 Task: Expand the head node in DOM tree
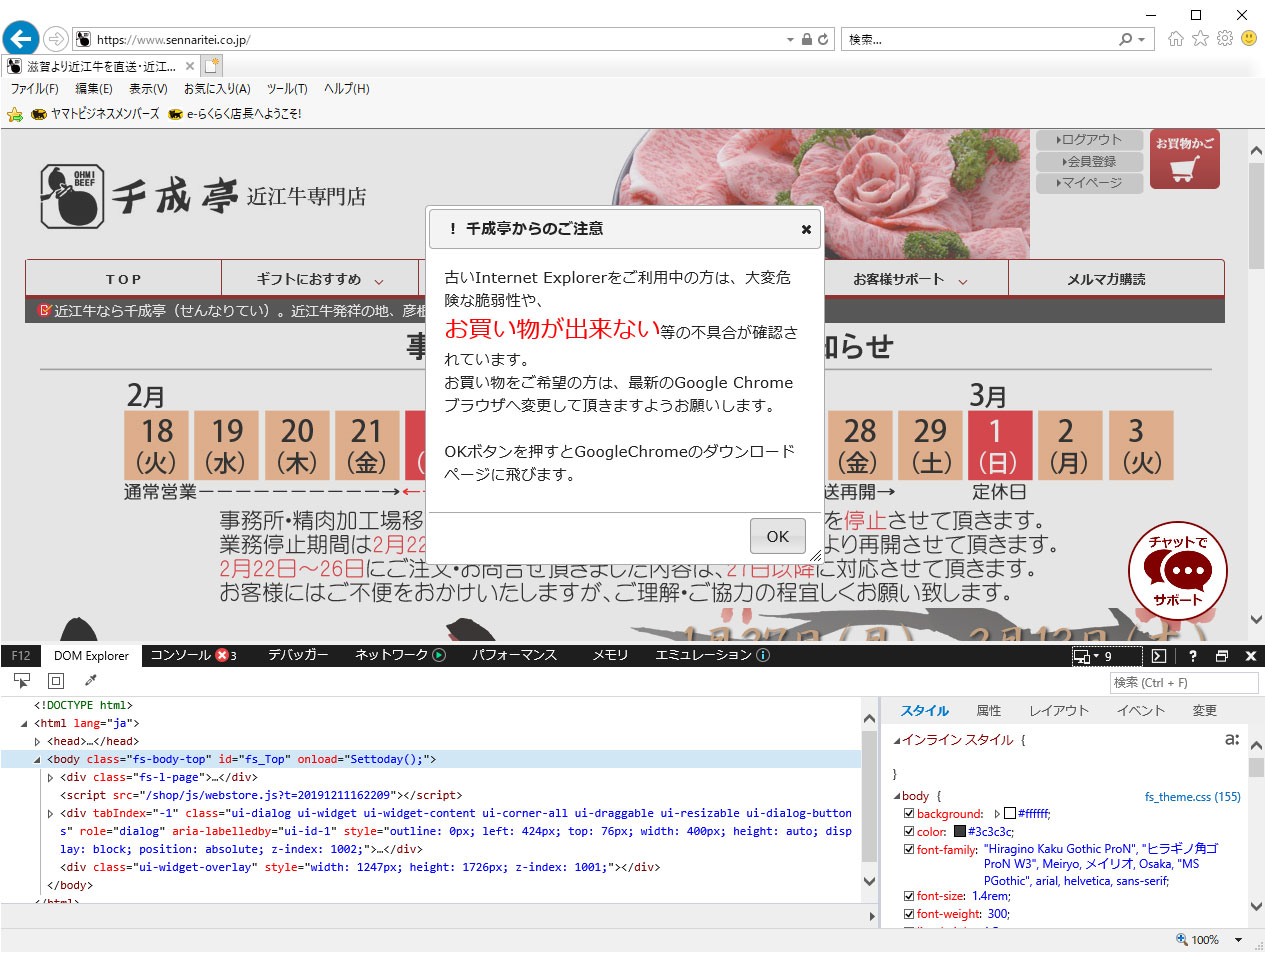pos(37,741)
